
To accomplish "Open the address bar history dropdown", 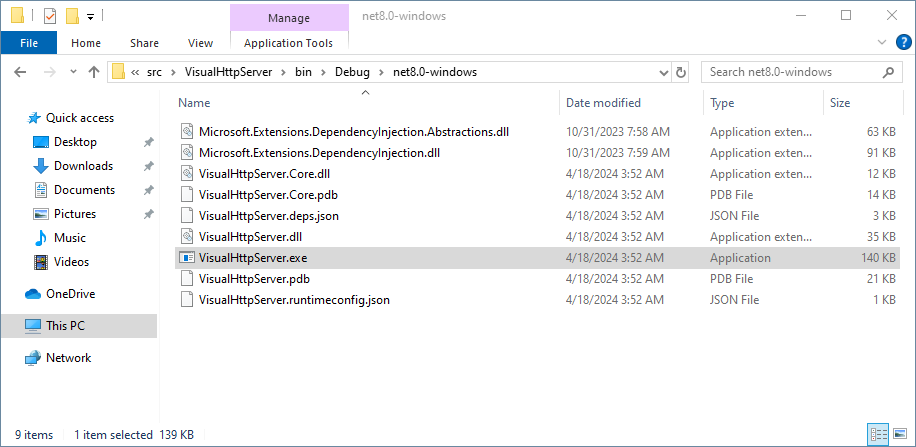I will tap(664, 72).
